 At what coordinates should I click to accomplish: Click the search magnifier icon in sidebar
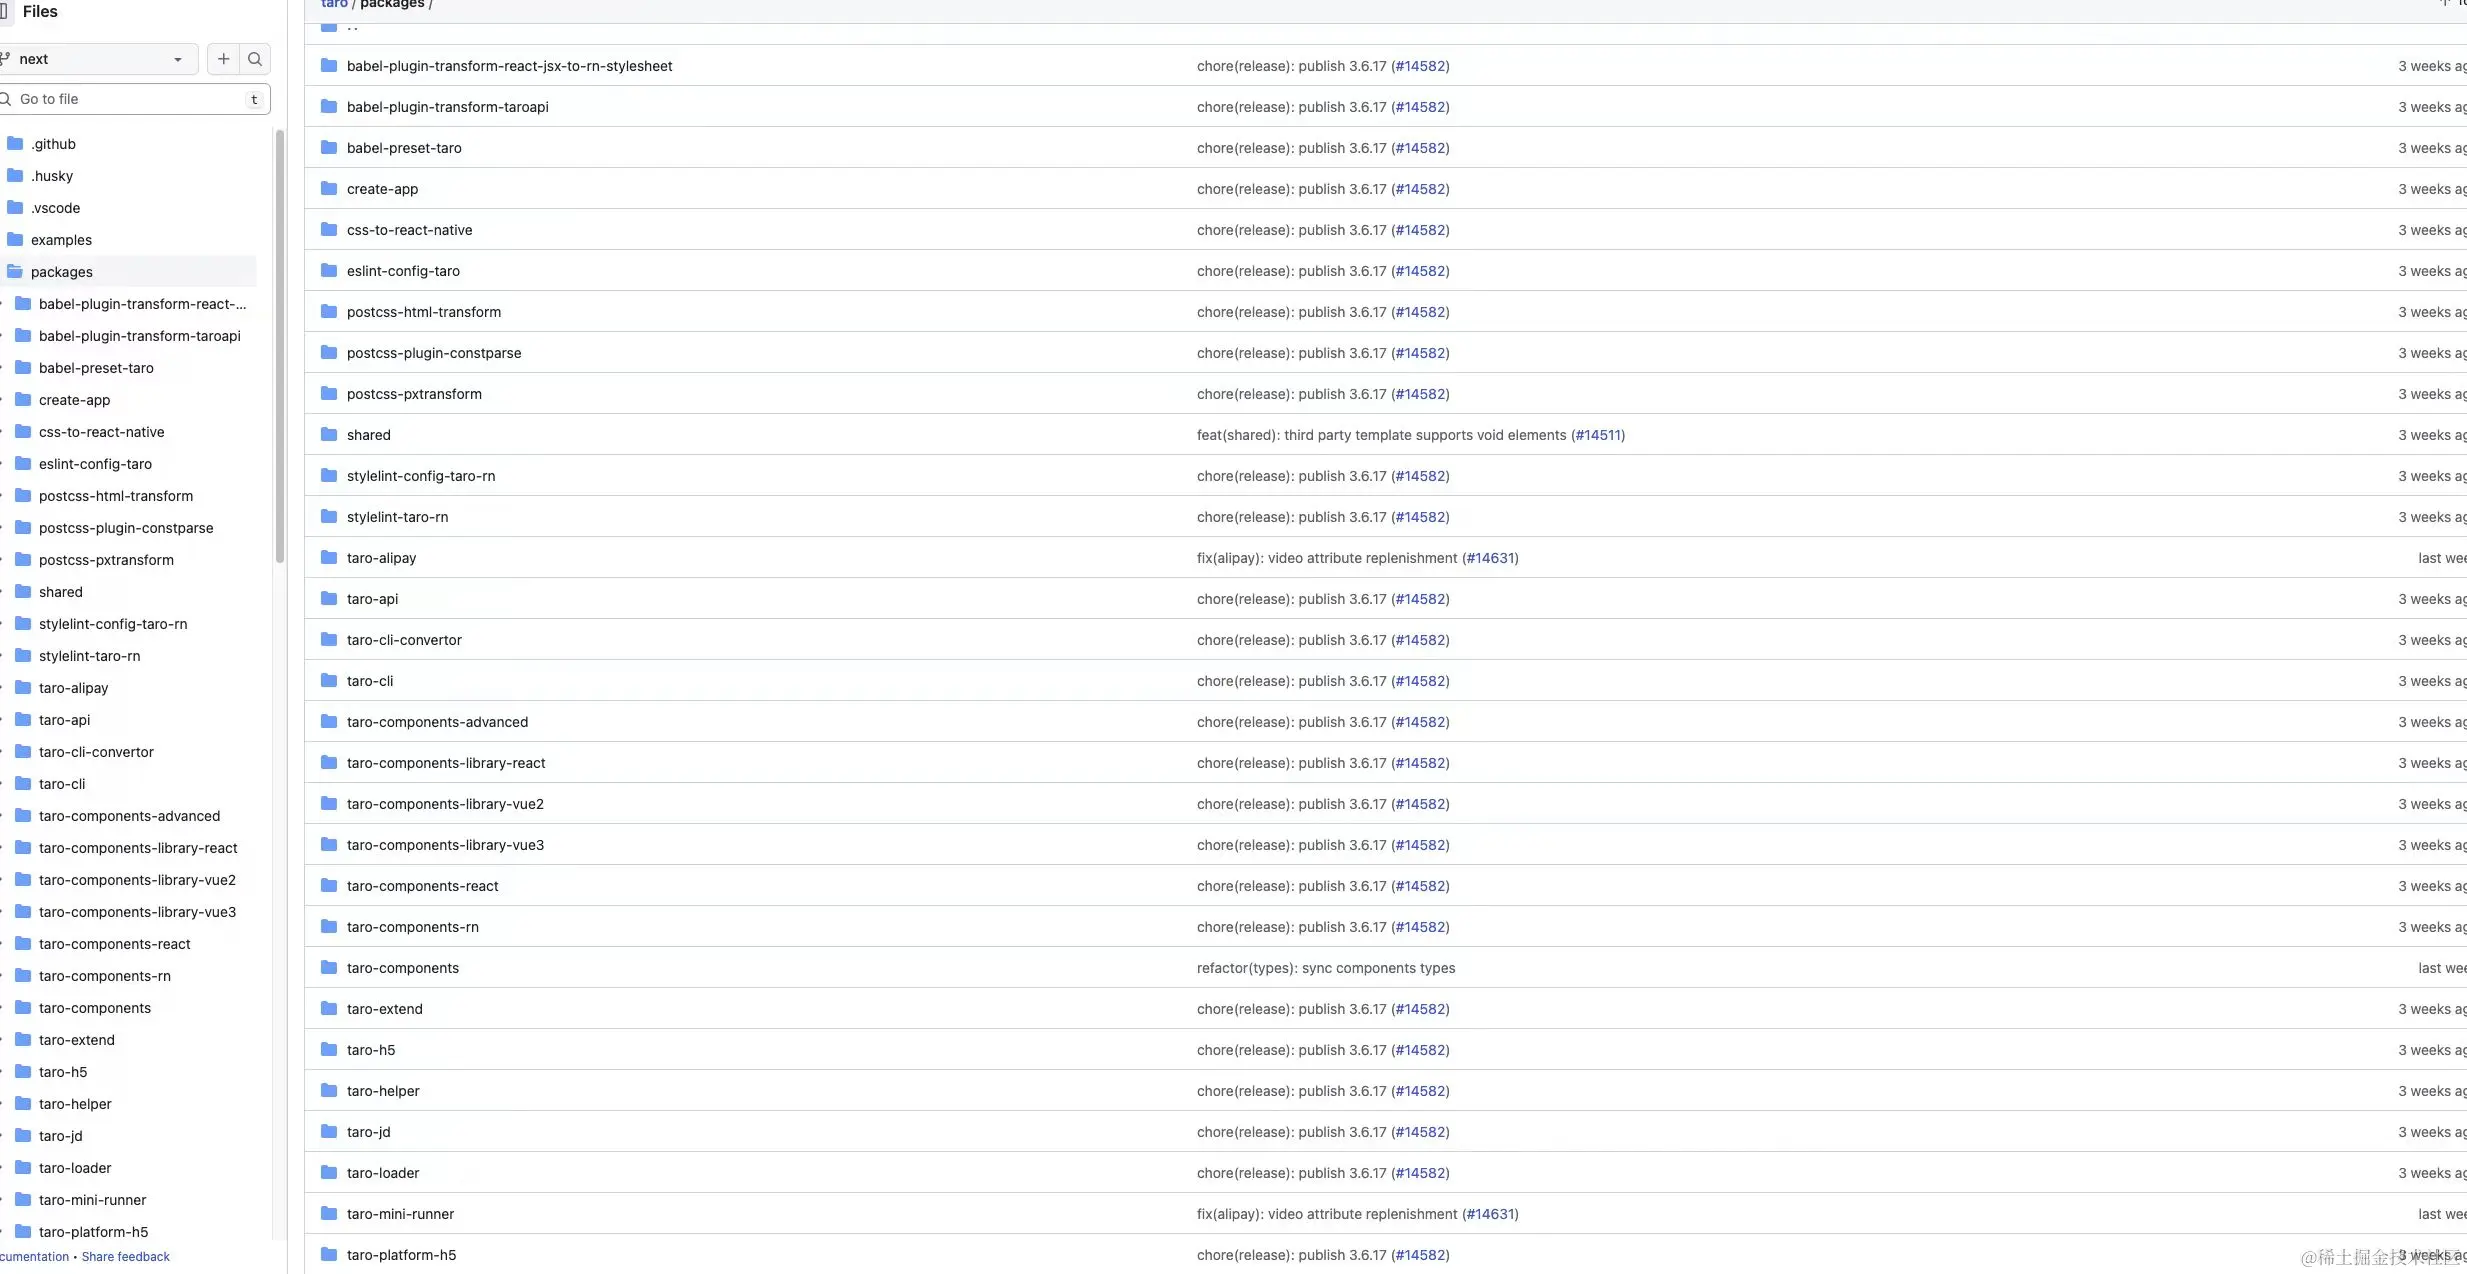coord(255,59)
